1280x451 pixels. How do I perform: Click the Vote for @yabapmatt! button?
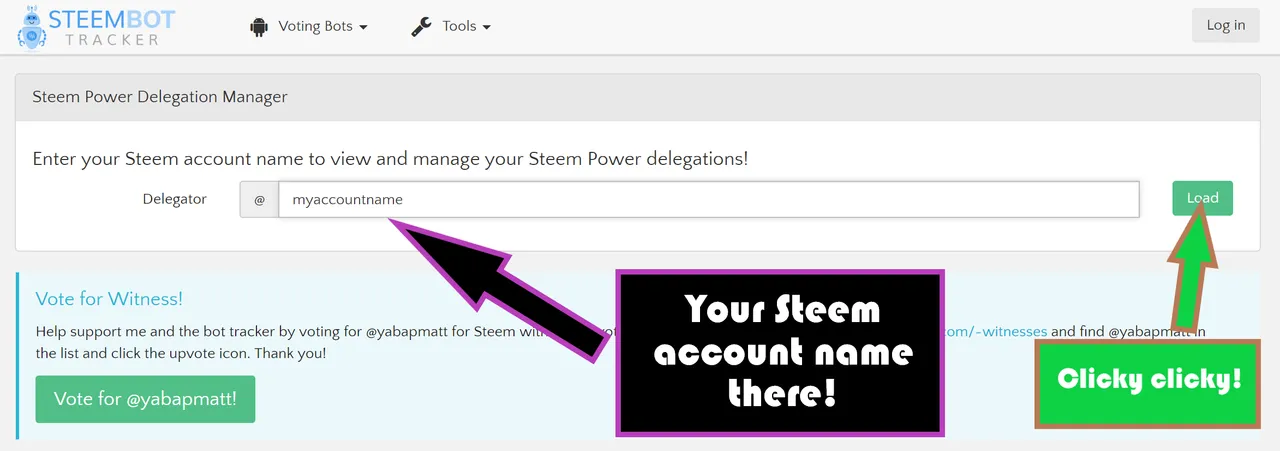click(145, 399)
